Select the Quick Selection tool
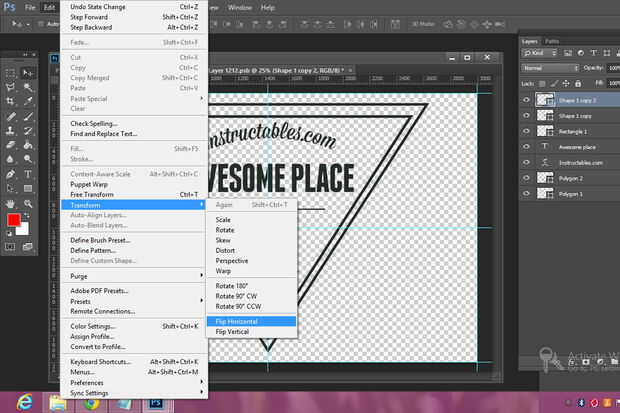This screenshot has height=413, width=620. [28, 87]
